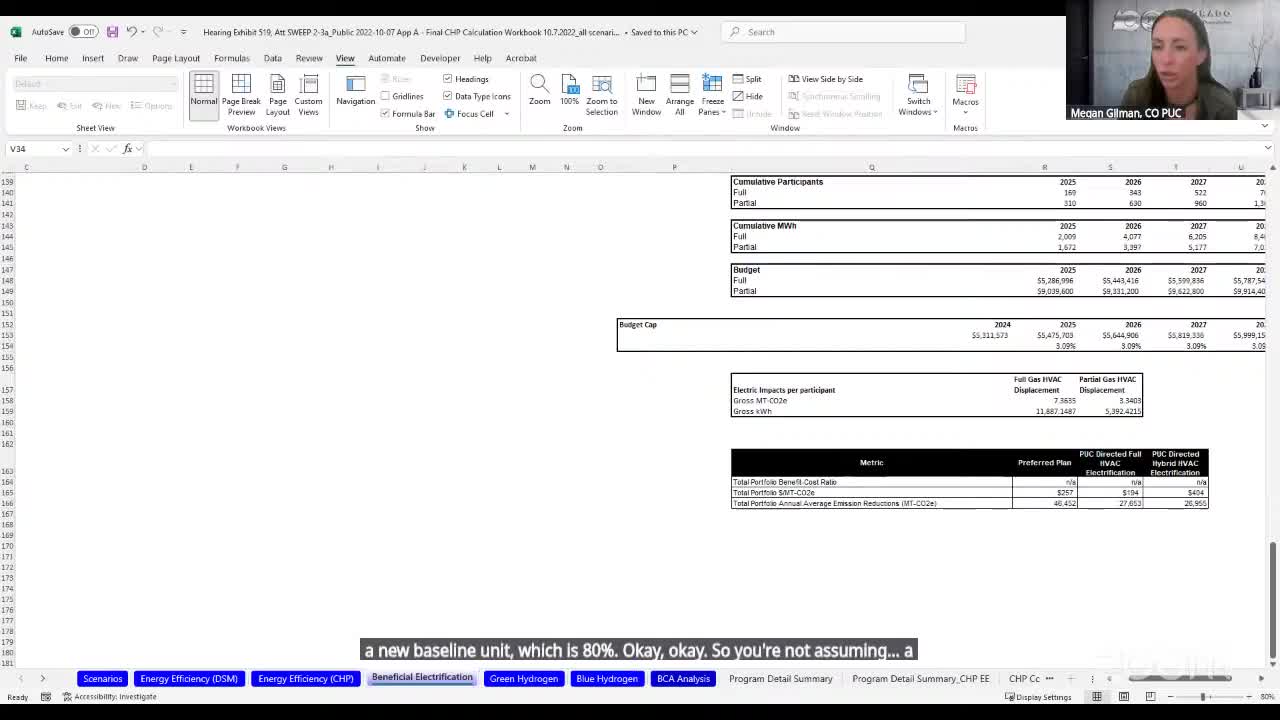Image resolution: width=1280 pixels, height=720 pixels.
Task: Arrange All windows
Action: point(680,95)
